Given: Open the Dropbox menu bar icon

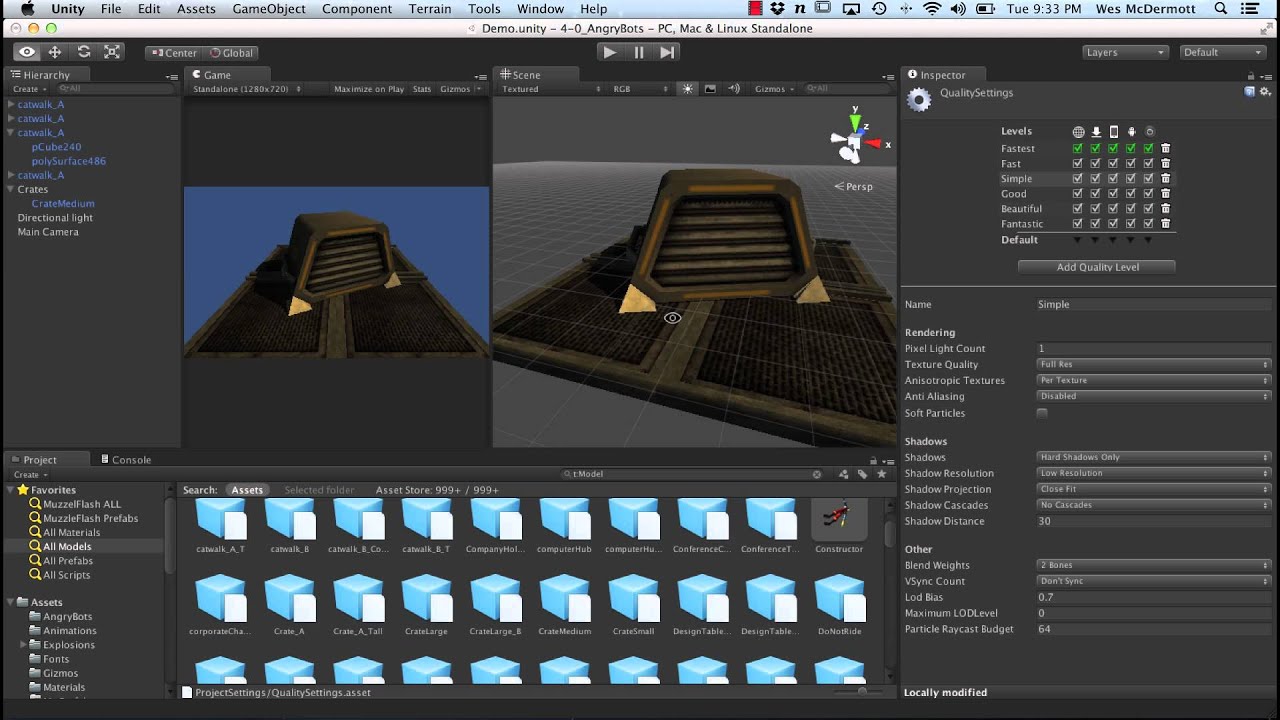Looking at the screenshot, I should point(777,9).
